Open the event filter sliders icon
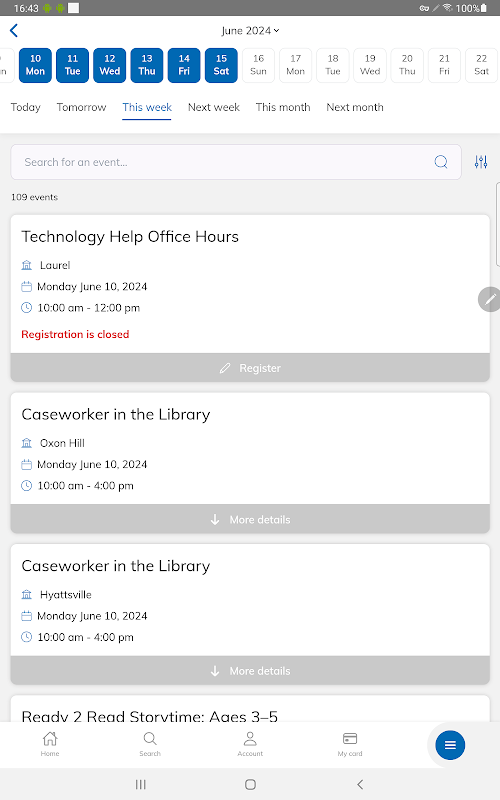This screenshot has height=800, width=500. pyautogui.click(x=481, y=162)
